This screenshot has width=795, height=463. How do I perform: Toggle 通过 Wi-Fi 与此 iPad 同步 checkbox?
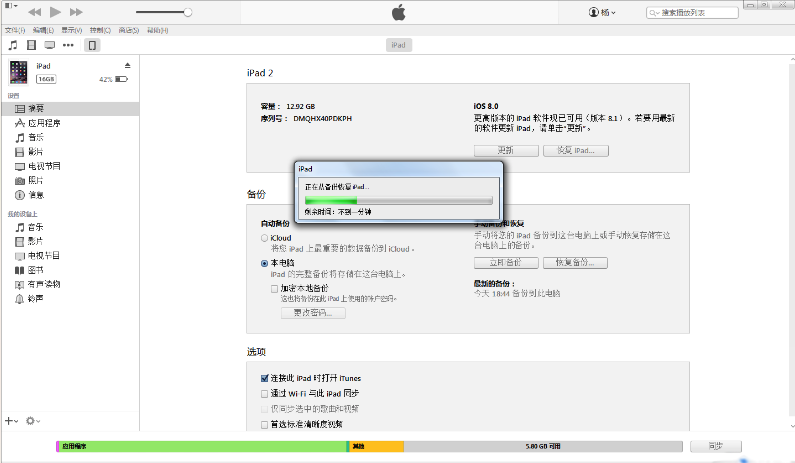(x=264, y=394)
